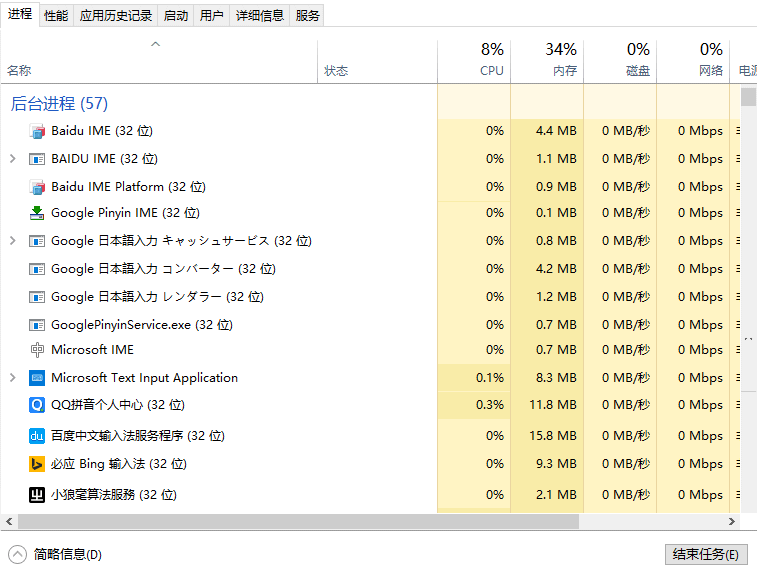The width and height of the screenshot is (757, 579).
Task: Click the Microsoft Text Input Application icon
Action: click(37, 378)
